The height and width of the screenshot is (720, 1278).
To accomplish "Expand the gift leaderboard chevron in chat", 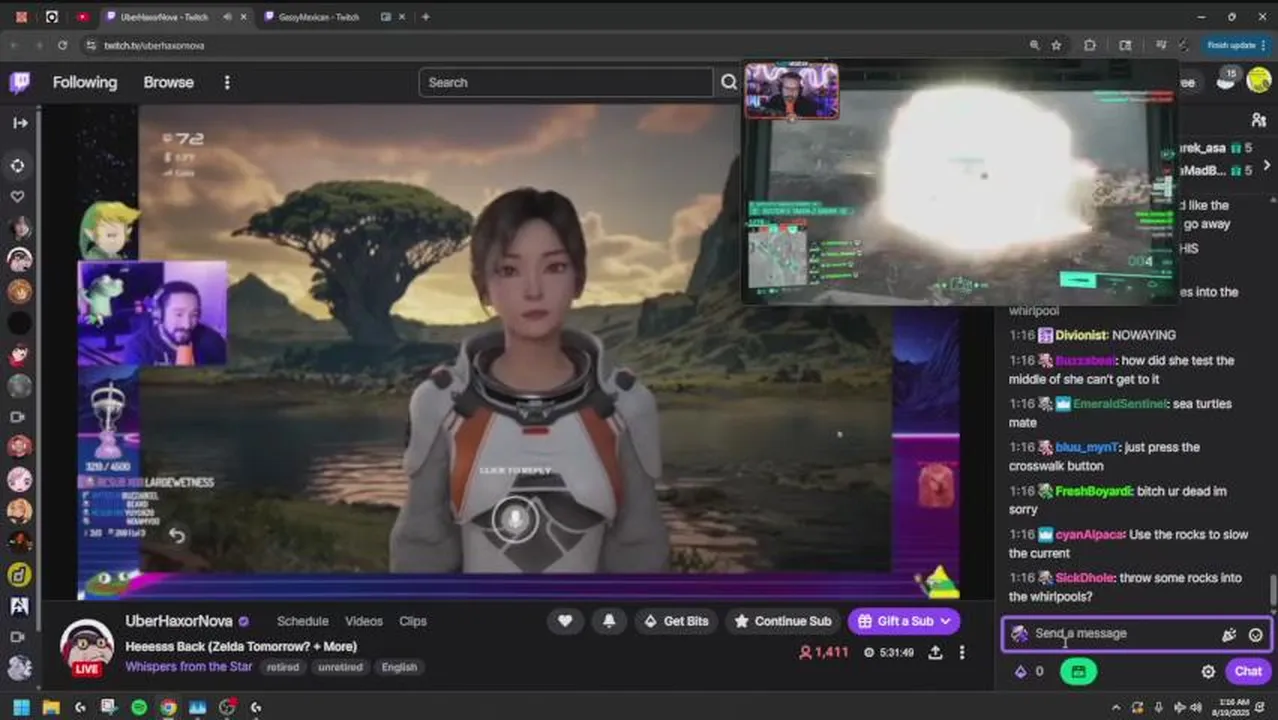I will click(1267, 165).
